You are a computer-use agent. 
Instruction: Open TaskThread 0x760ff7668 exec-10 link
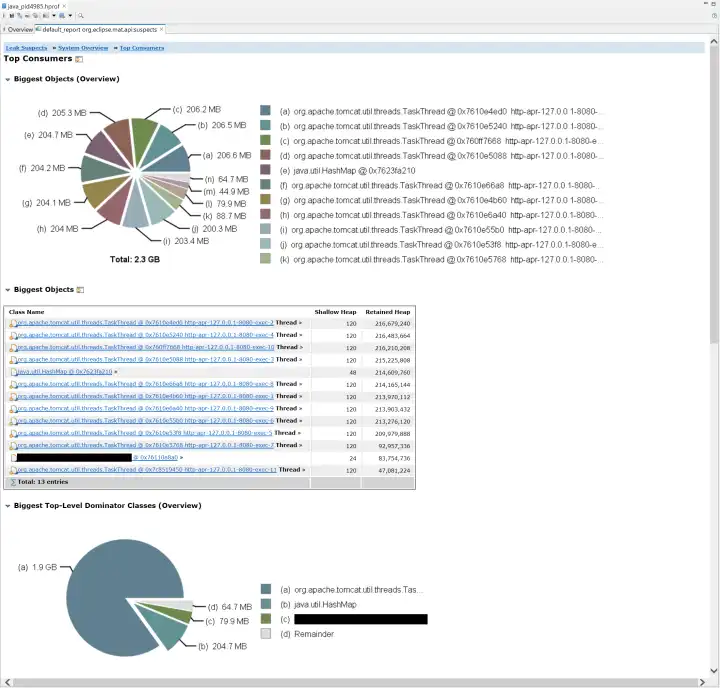[146, 347]
